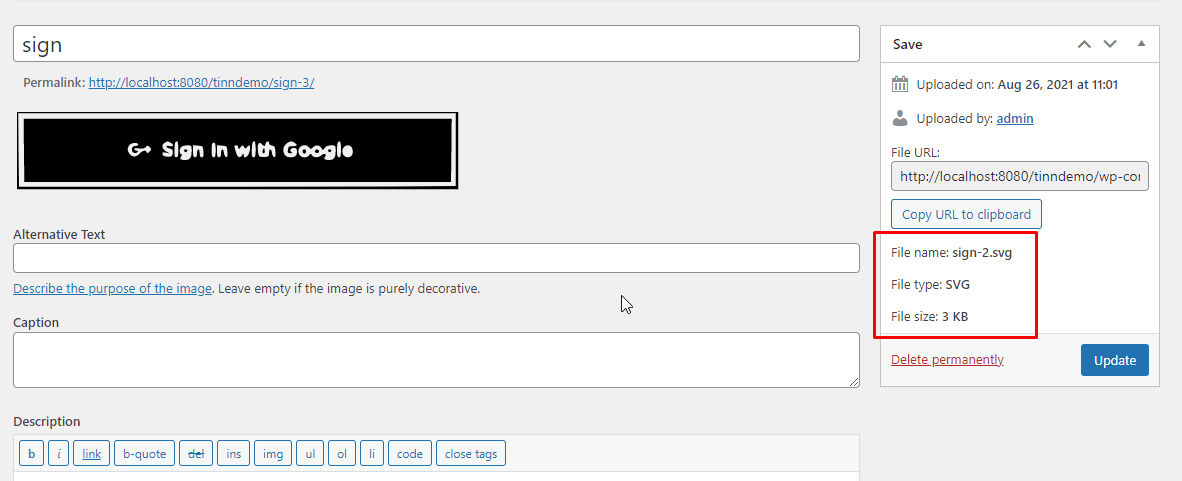This screenshot has width=1182, height=481.
Task: Open the sign-3 permalink
Action: coord(201,83)
